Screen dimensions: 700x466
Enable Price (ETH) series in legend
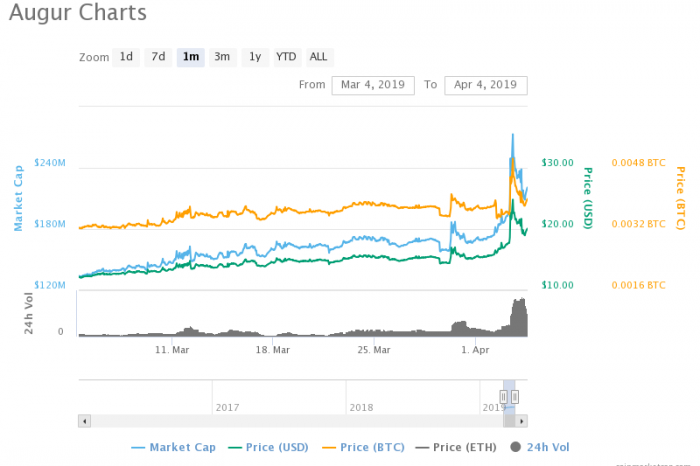pos(456,447)
